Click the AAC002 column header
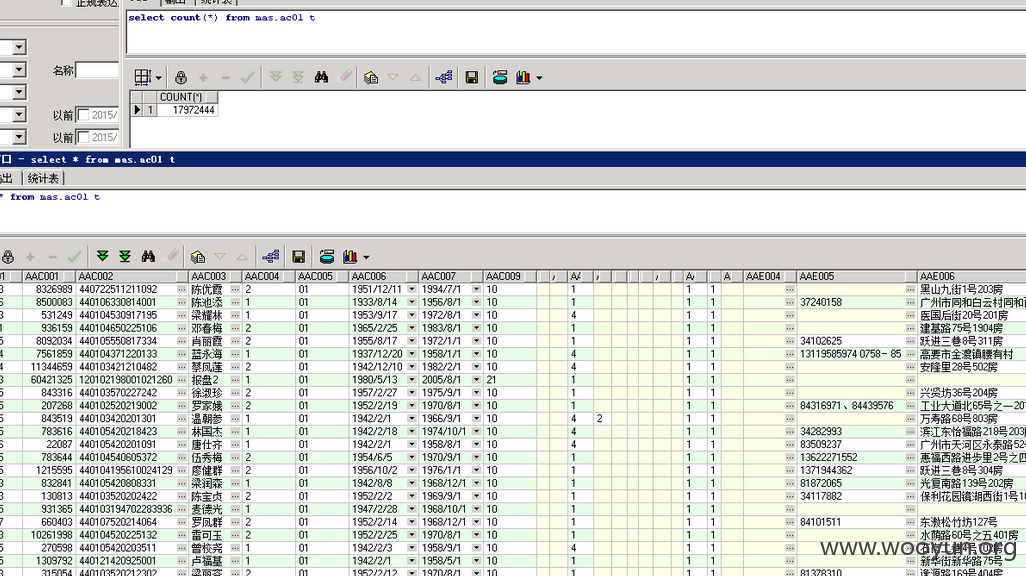 click(133, 276)
